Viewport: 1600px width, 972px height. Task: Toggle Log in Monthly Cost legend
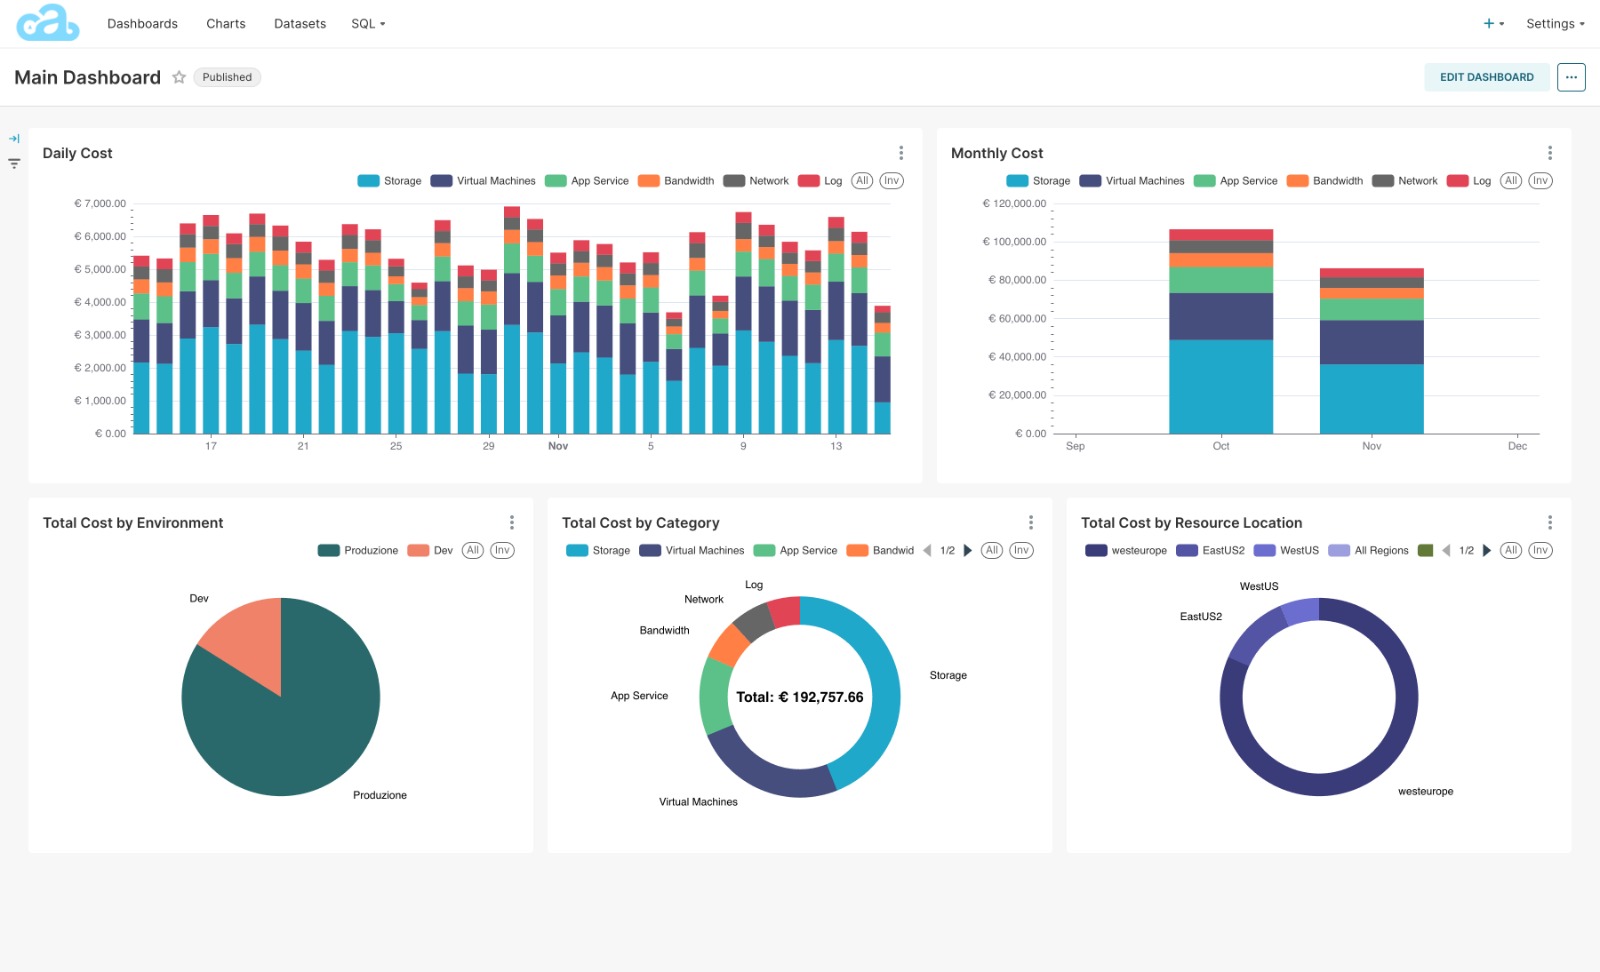tap(1470, 181)
